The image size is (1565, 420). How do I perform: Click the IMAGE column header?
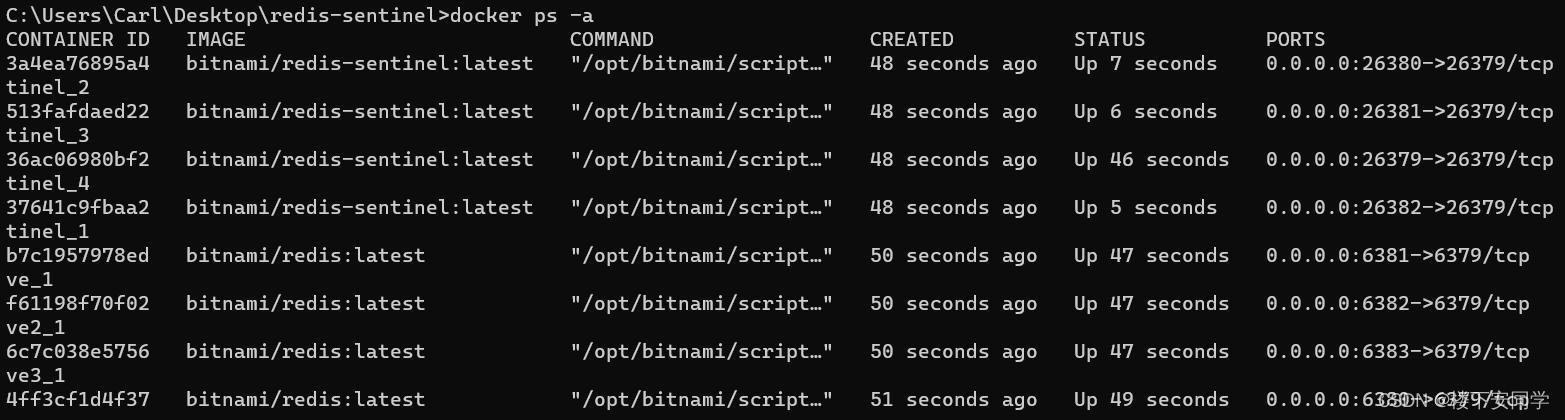point(216,39)
